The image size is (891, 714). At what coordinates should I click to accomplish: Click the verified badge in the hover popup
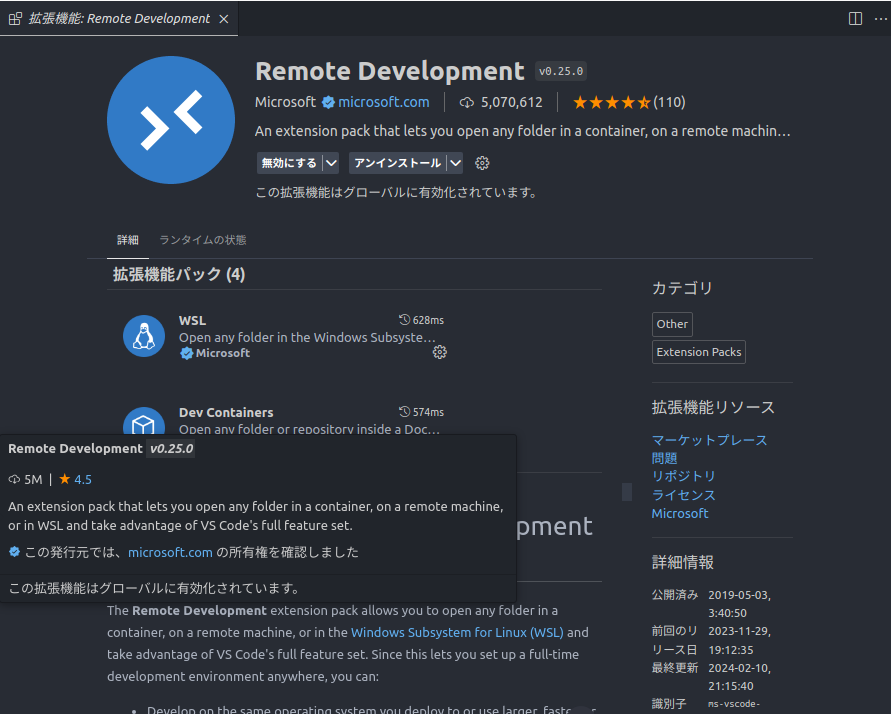(x=15, y=552)
